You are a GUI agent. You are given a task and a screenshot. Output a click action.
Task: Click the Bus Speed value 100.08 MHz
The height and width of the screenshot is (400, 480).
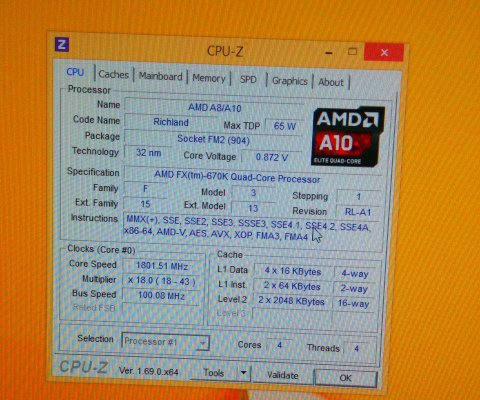tap(162, 295)
